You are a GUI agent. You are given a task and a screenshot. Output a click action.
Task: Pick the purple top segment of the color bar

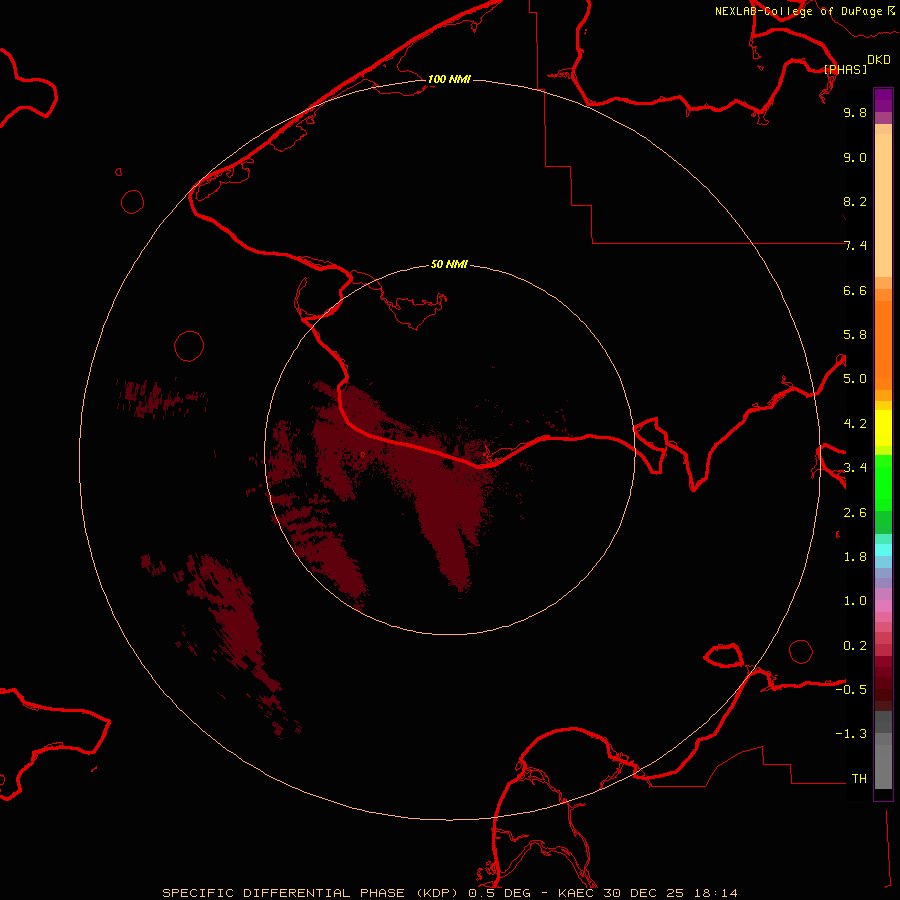(883, 100)
